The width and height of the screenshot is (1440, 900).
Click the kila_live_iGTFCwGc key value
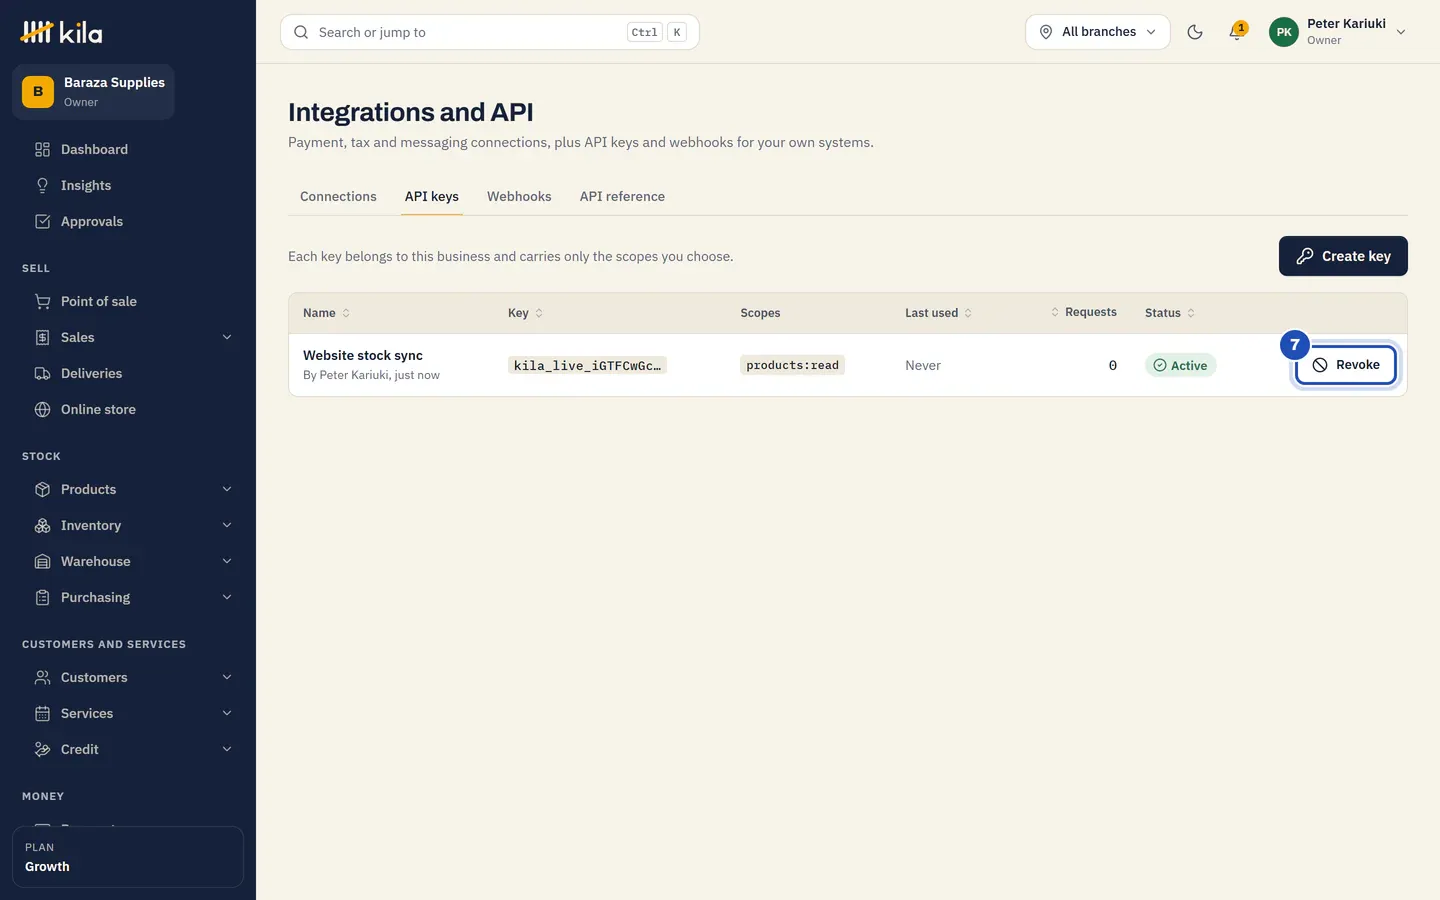click(x=587, y=365)
